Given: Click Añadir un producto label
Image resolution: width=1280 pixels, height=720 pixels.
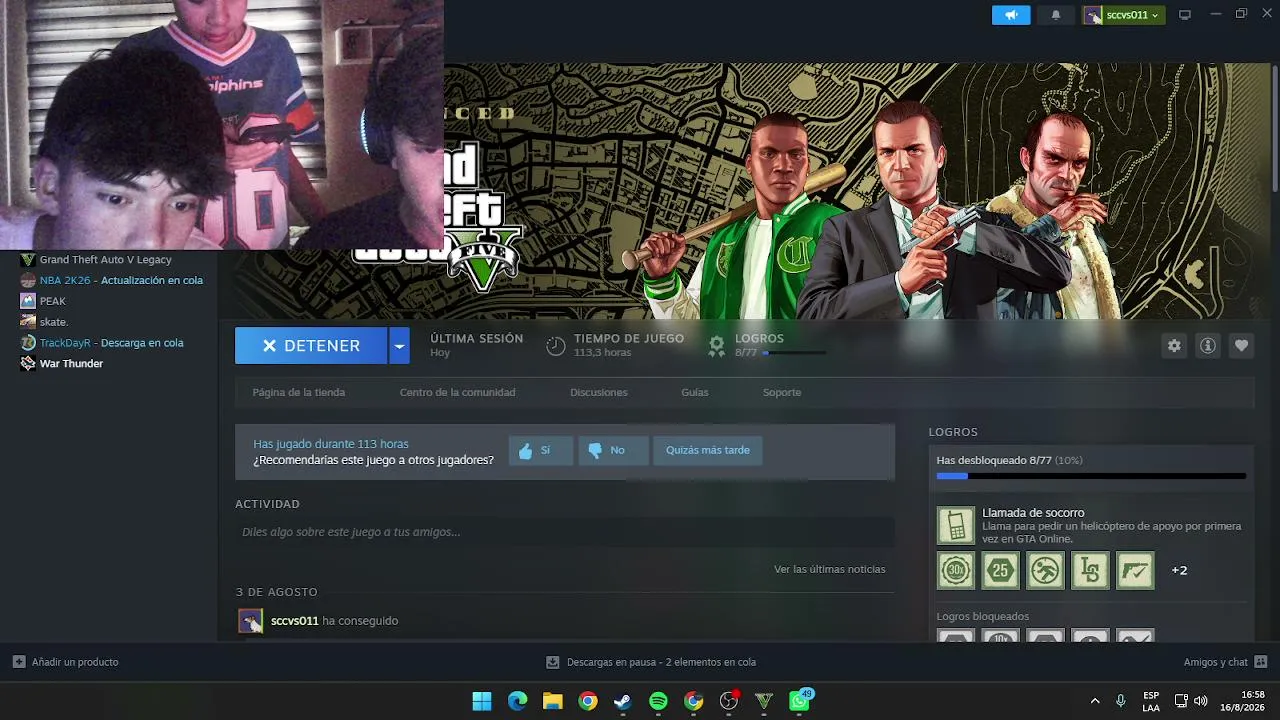Looking at the screenshot, I should click(75, 662).
